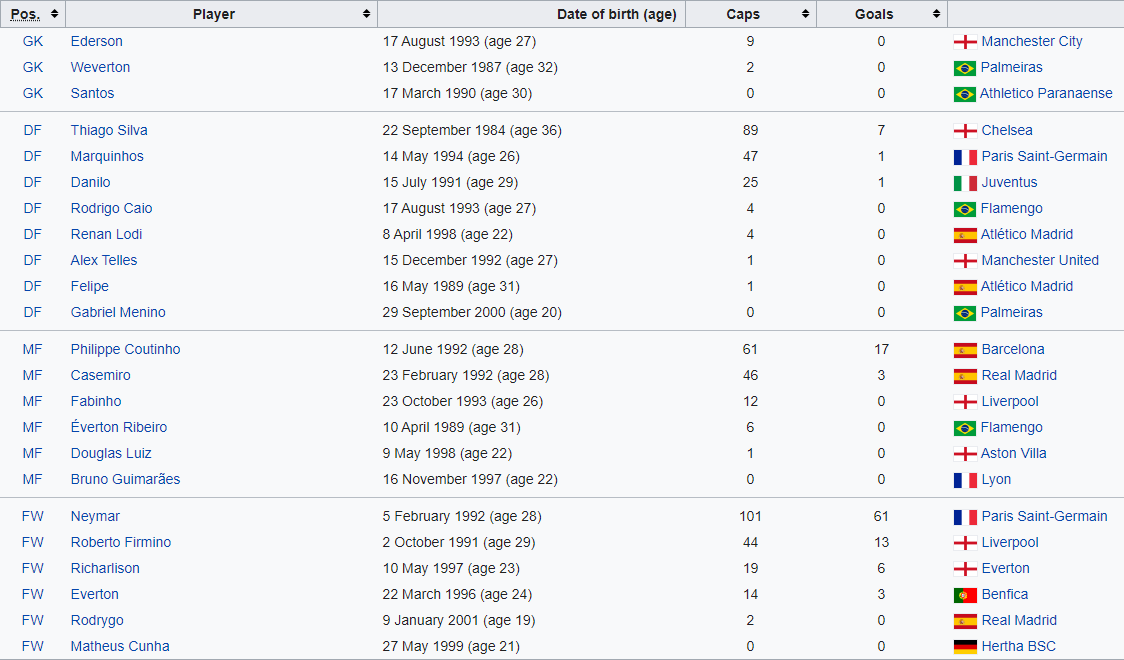
Task: Click the Brazil flag next to Athletico Paranaense
Action: click(x=964, y=94)
